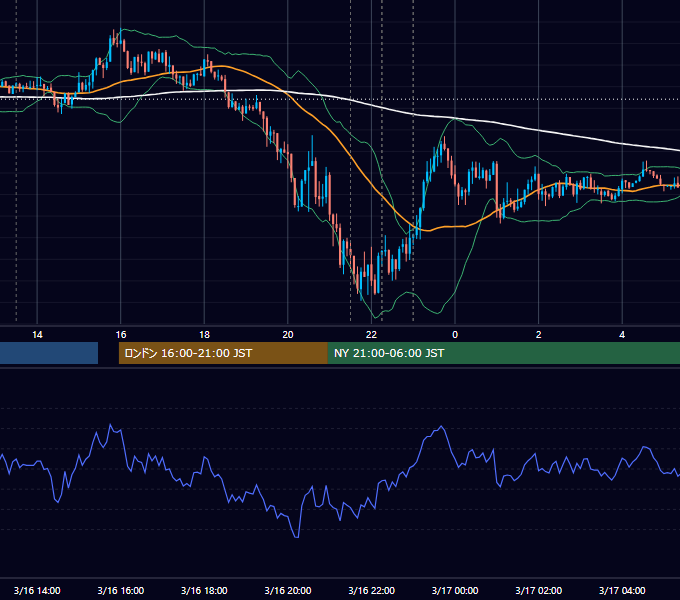Click the '16' hour label on chart axis

pos(121,335)
